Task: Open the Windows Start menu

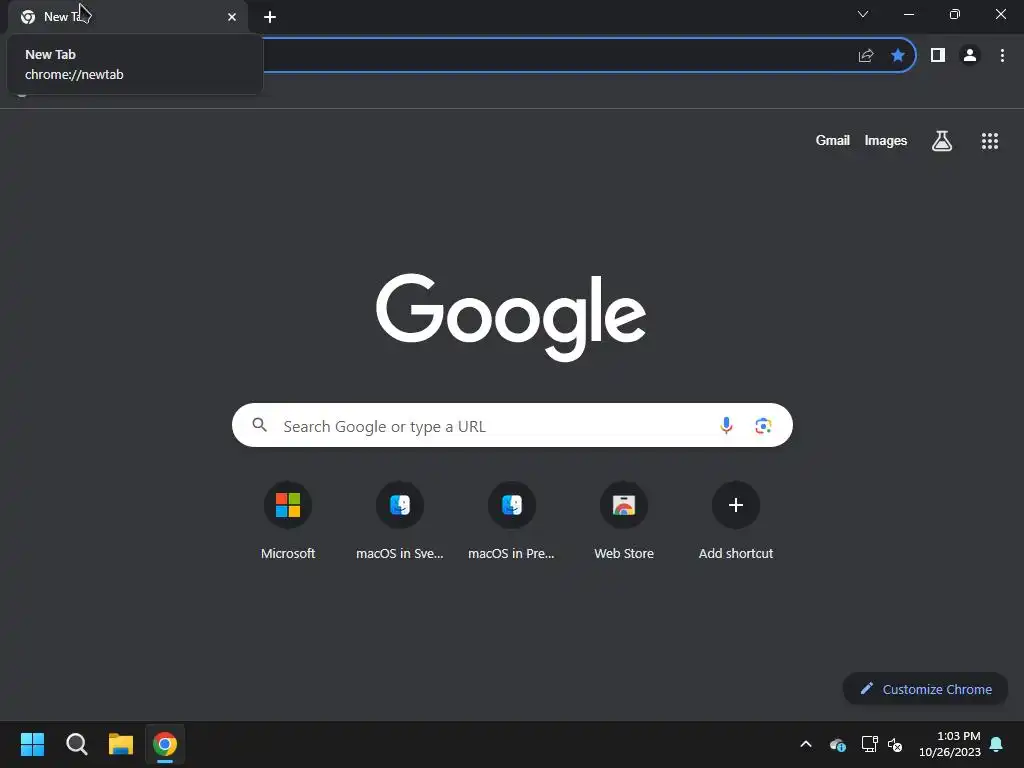Action: click(32, 744)
